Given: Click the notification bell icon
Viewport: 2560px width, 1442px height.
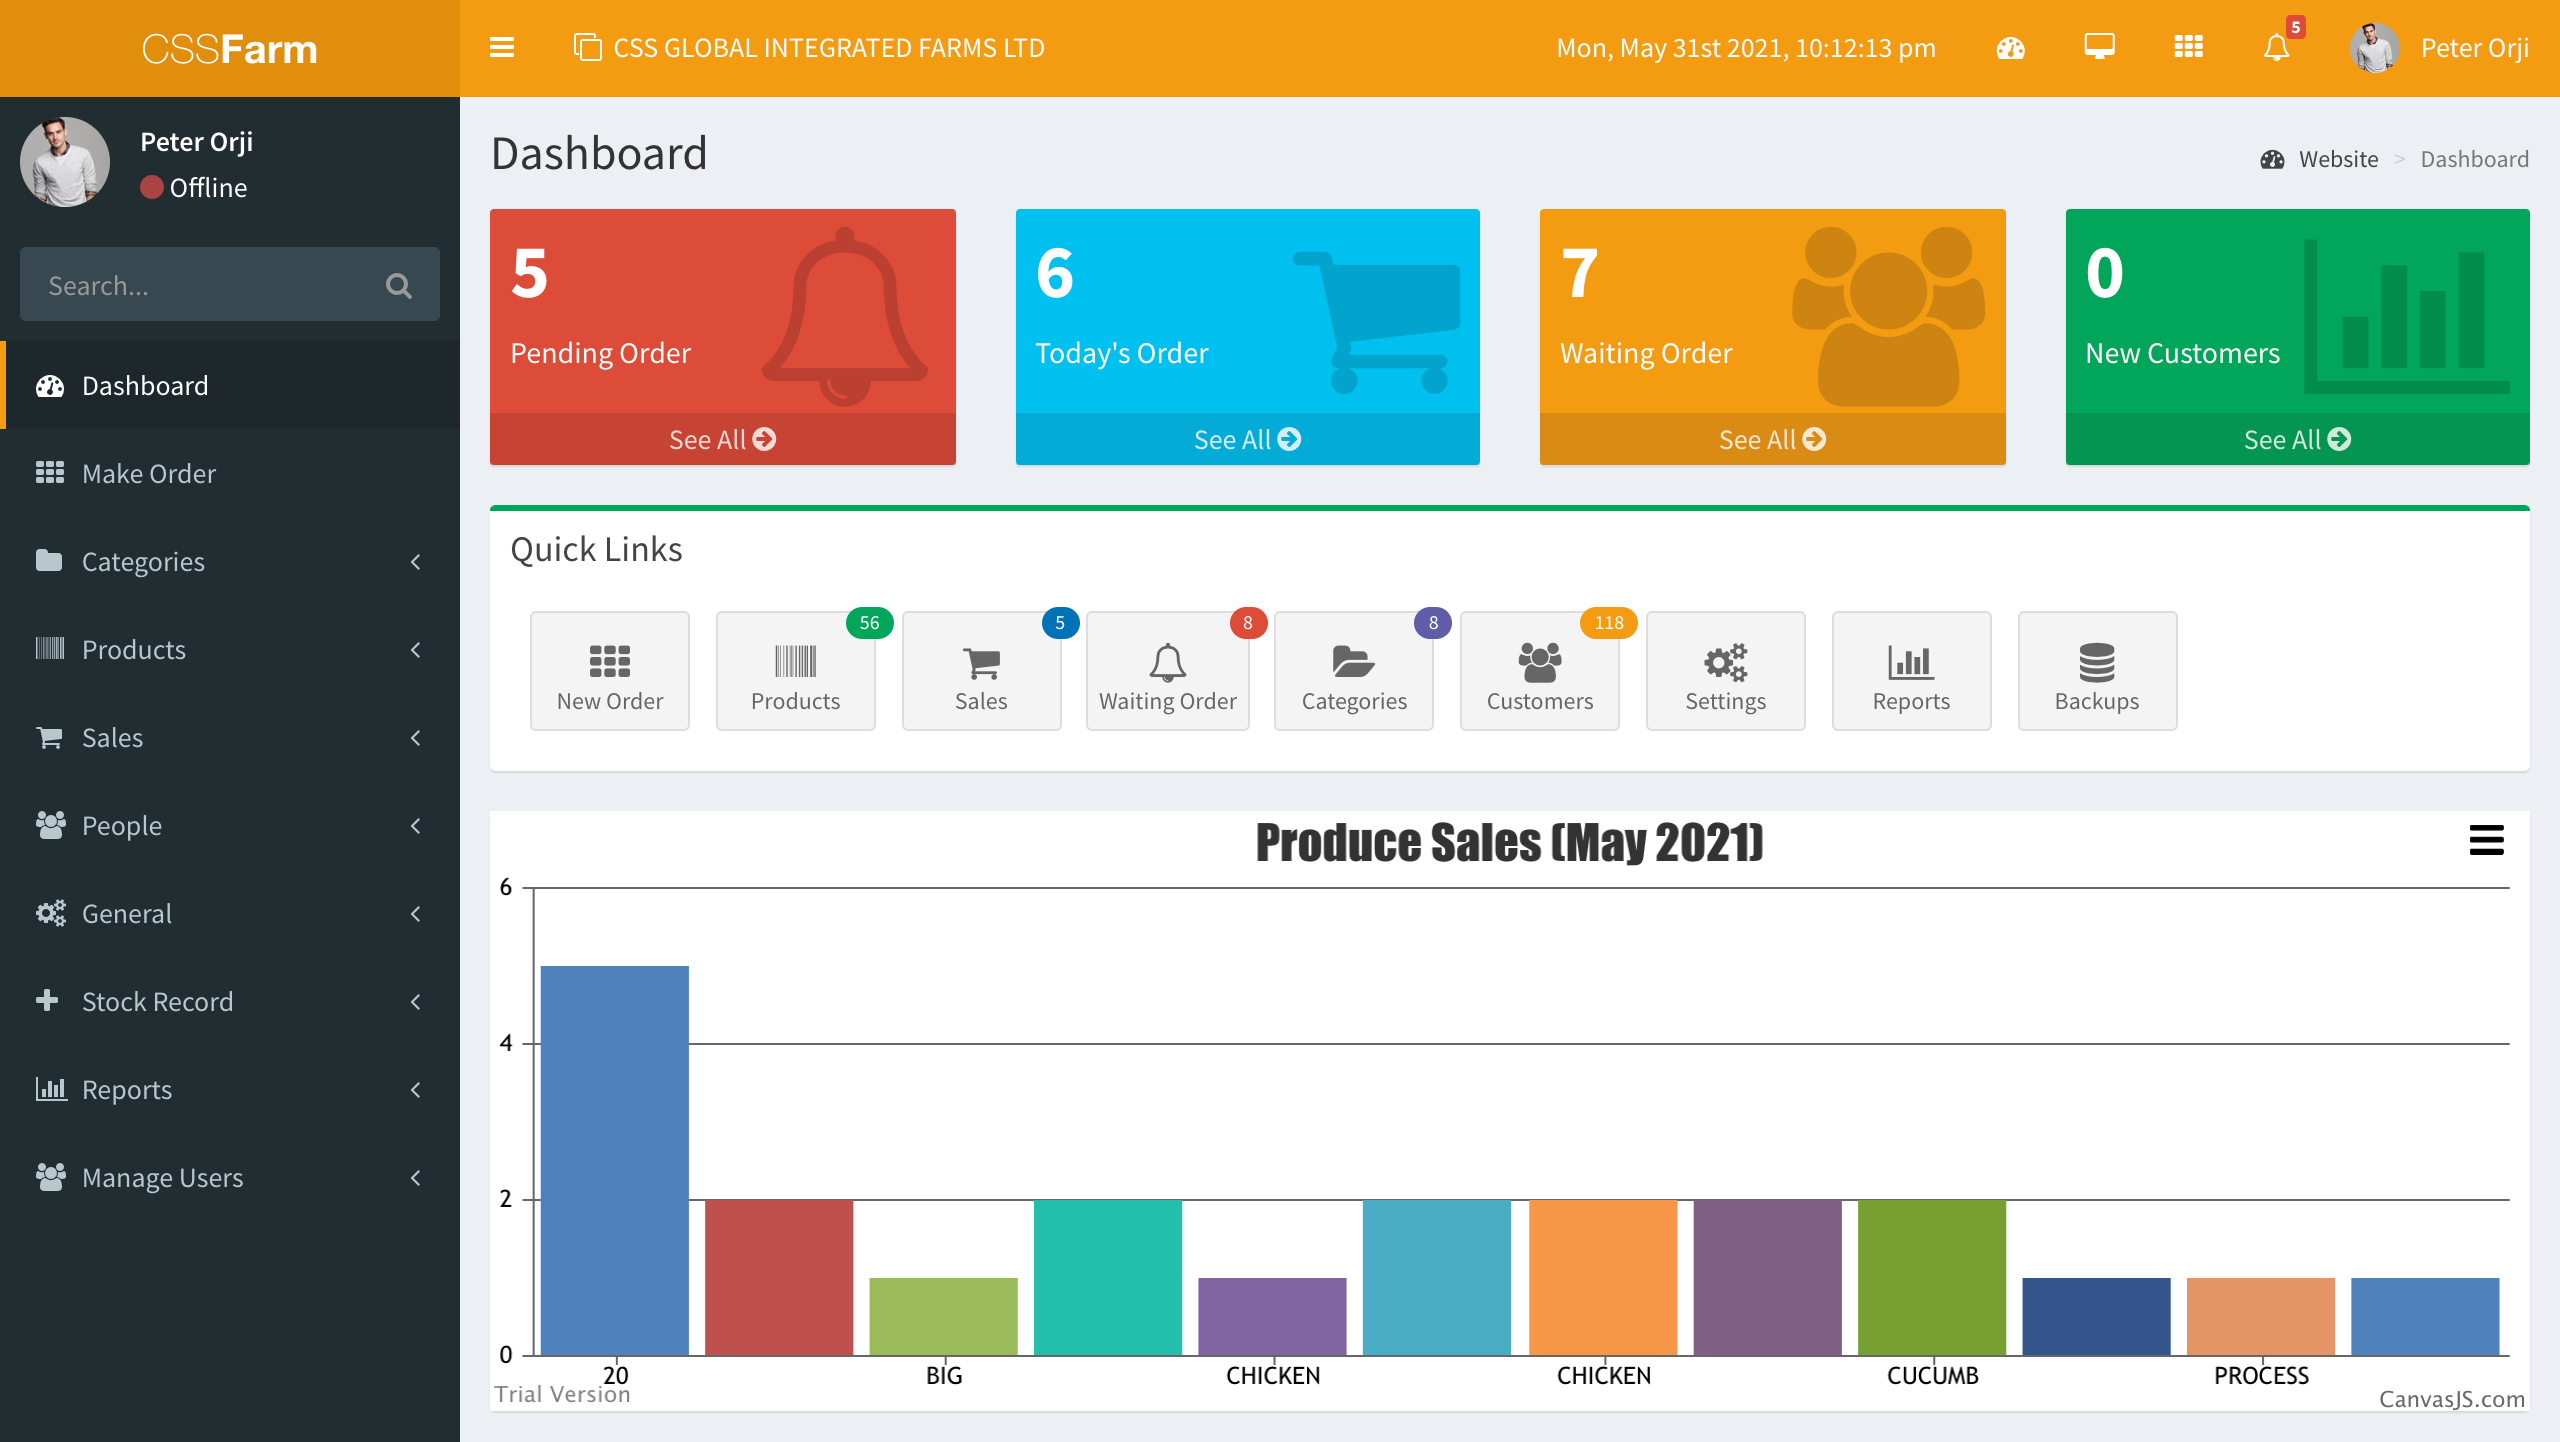Looking at the screenshot, I should (x=2276, y=47).
